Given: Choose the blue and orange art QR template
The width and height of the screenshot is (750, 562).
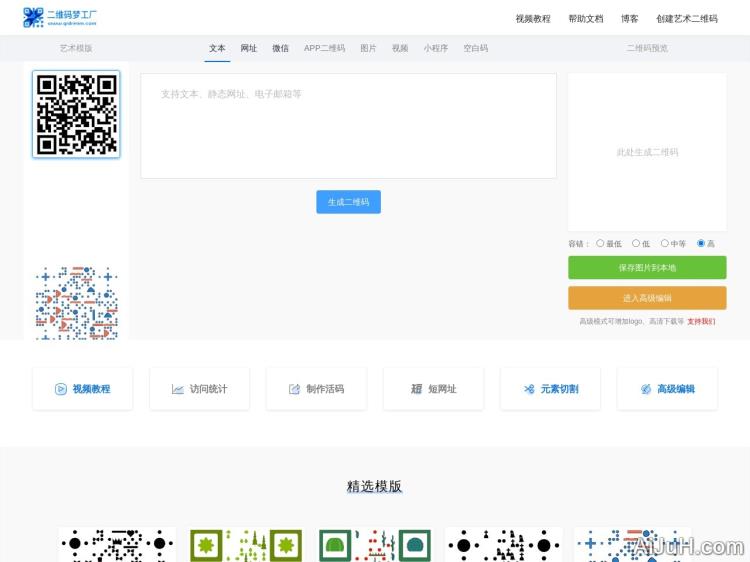Looking at the screenshot, I should point(77,302).
